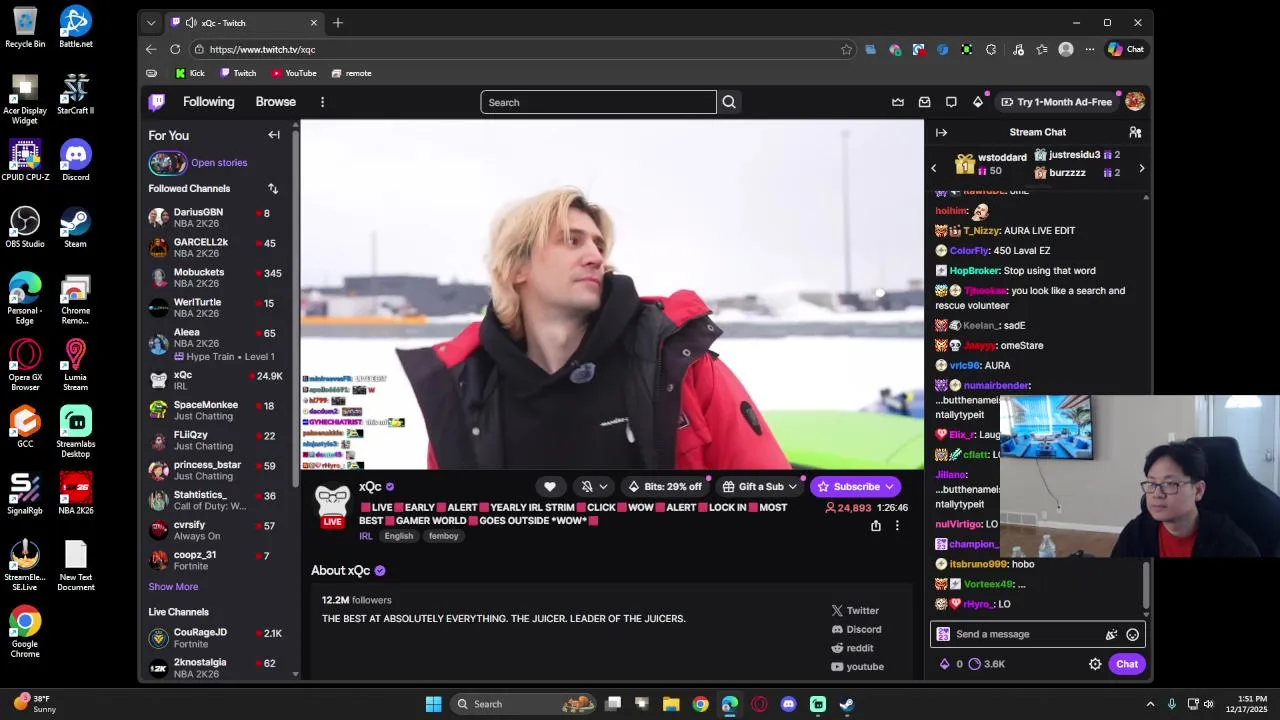Open xQc's Discord link

click(x=856, y=630)
